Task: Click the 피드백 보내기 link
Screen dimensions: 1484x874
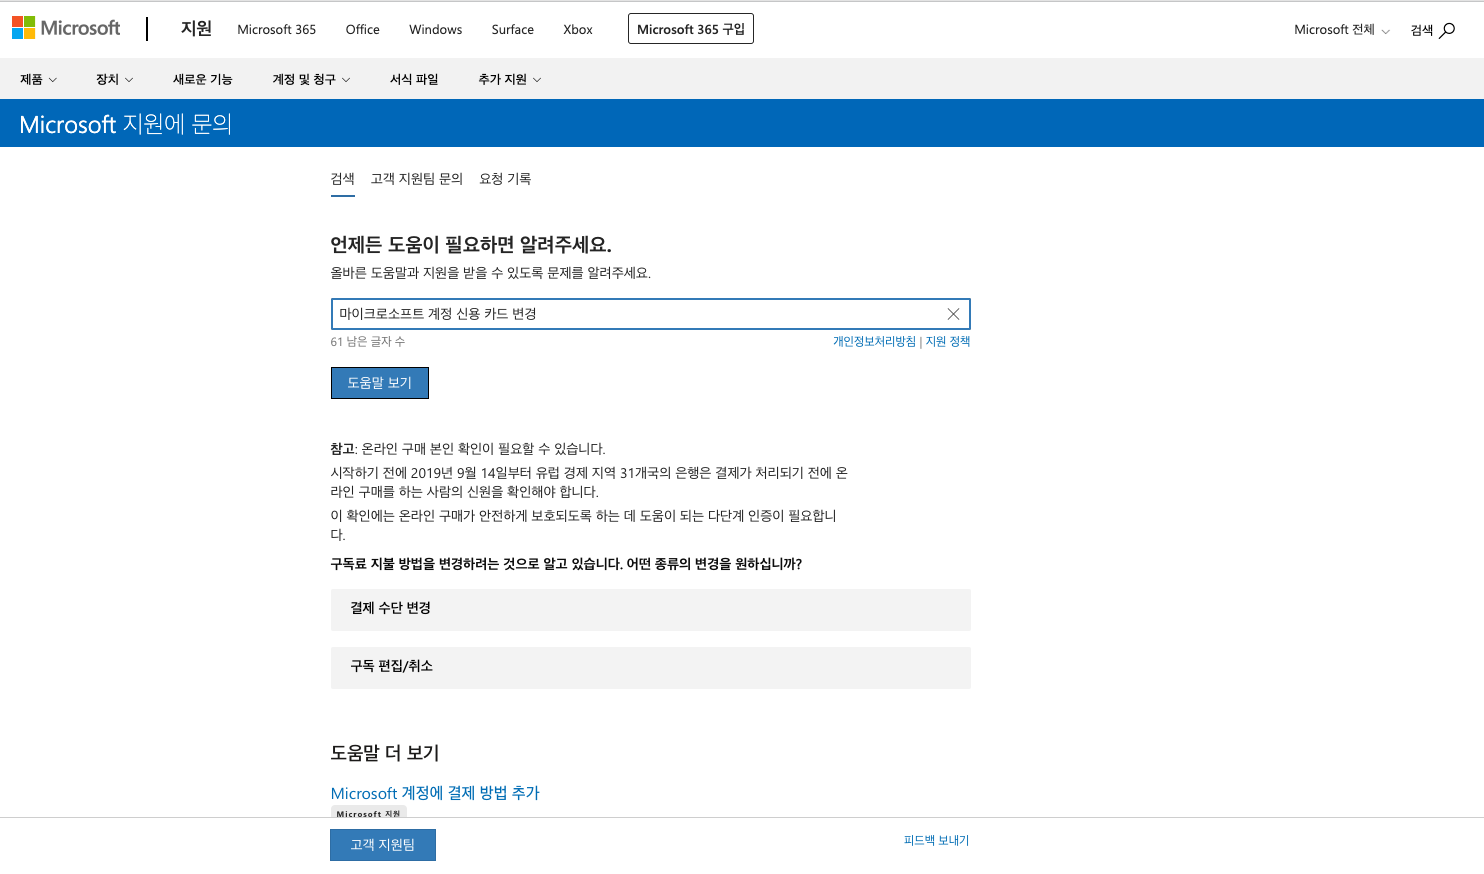Action: pos(937,841)
